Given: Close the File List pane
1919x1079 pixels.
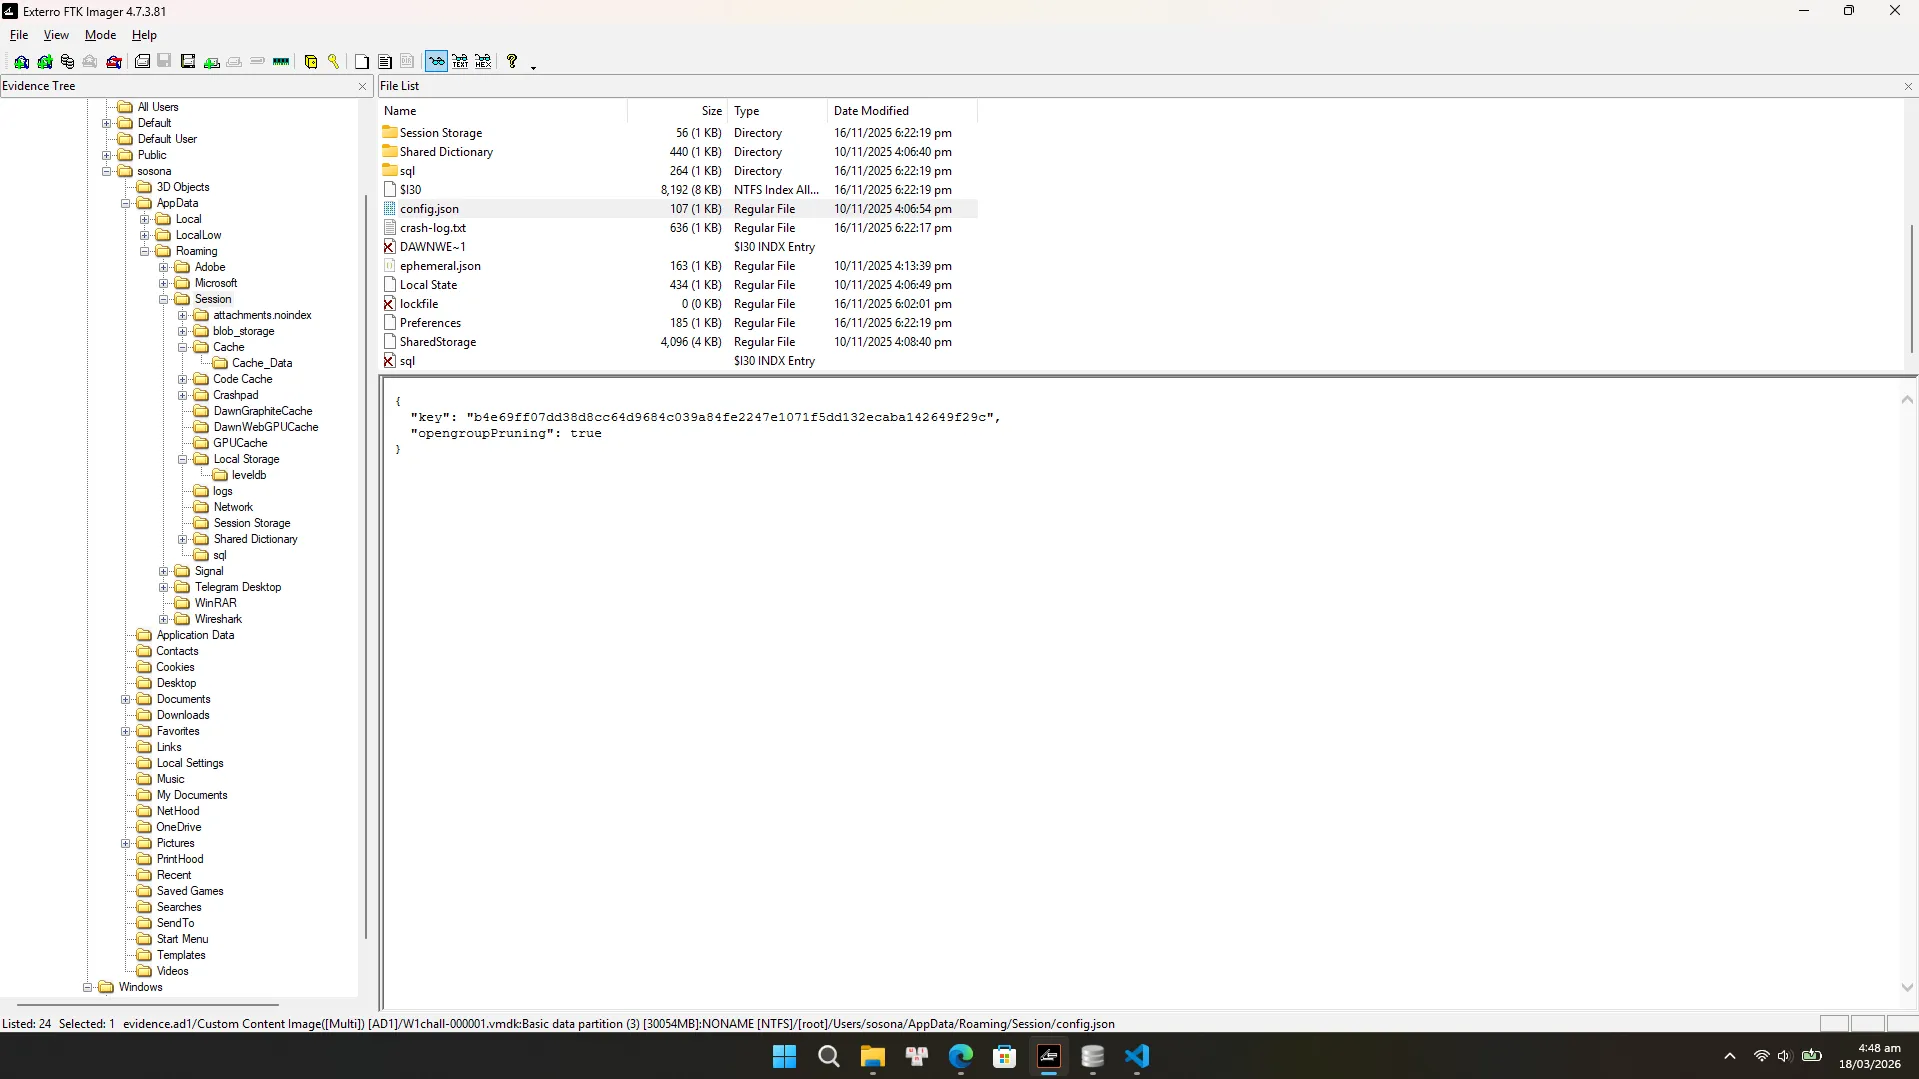Looking at the screenshot, I should point(1908,87).
